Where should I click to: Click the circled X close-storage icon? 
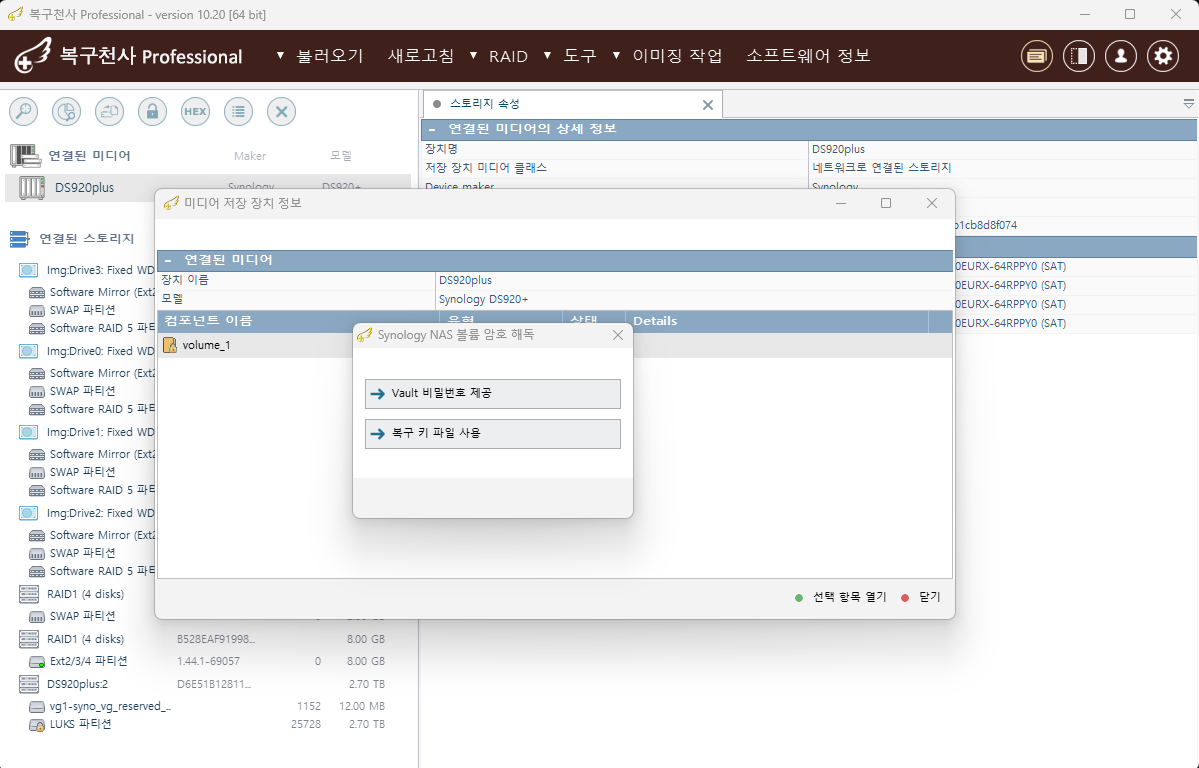point(281,112)
